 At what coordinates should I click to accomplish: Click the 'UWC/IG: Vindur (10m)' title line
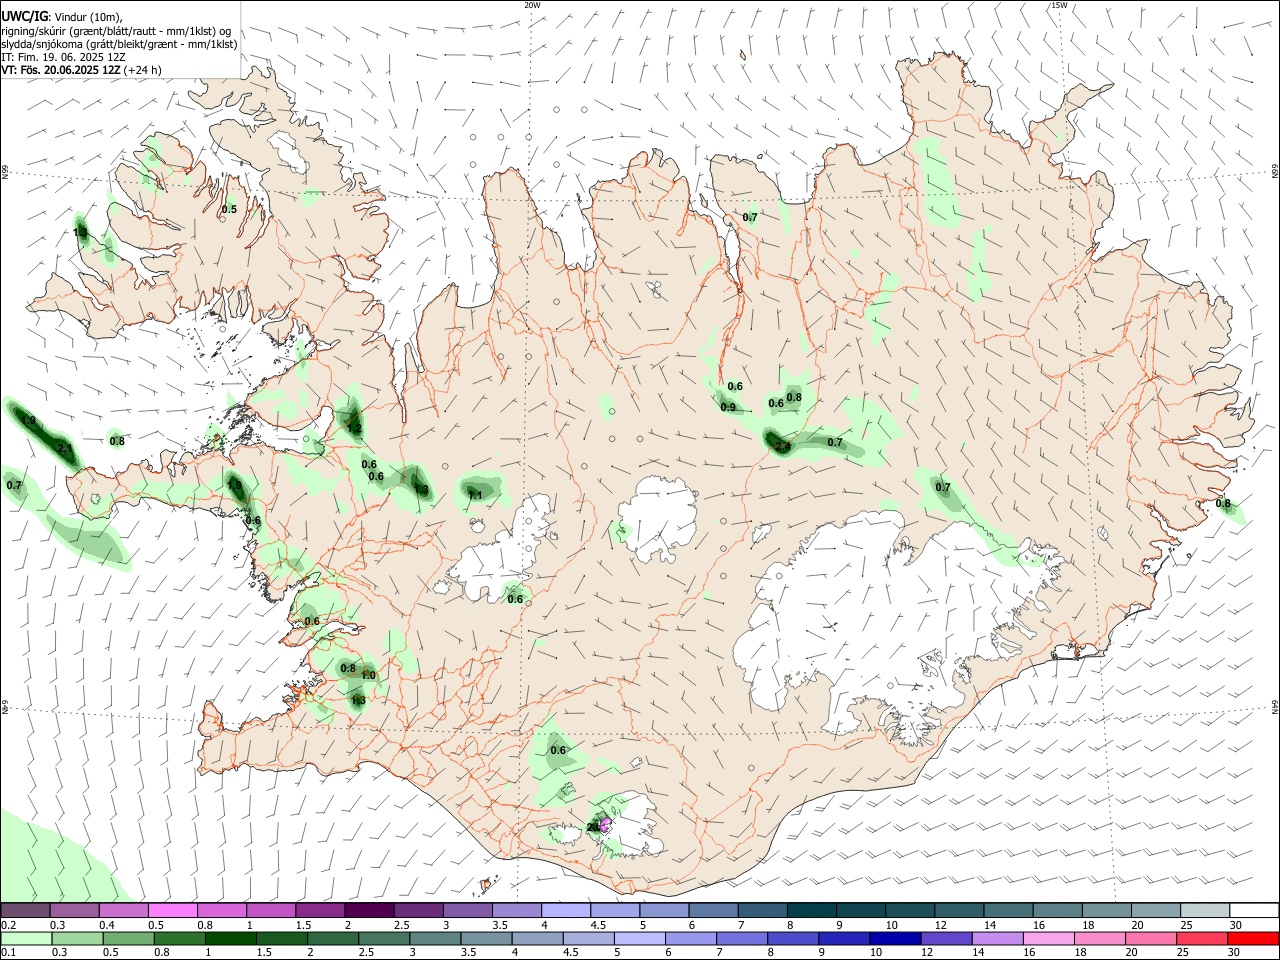61,16
